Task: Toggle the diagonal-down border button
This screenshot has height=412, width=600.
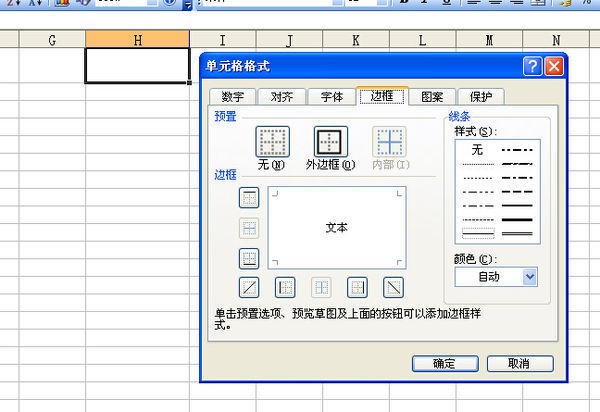Action: 393,287
